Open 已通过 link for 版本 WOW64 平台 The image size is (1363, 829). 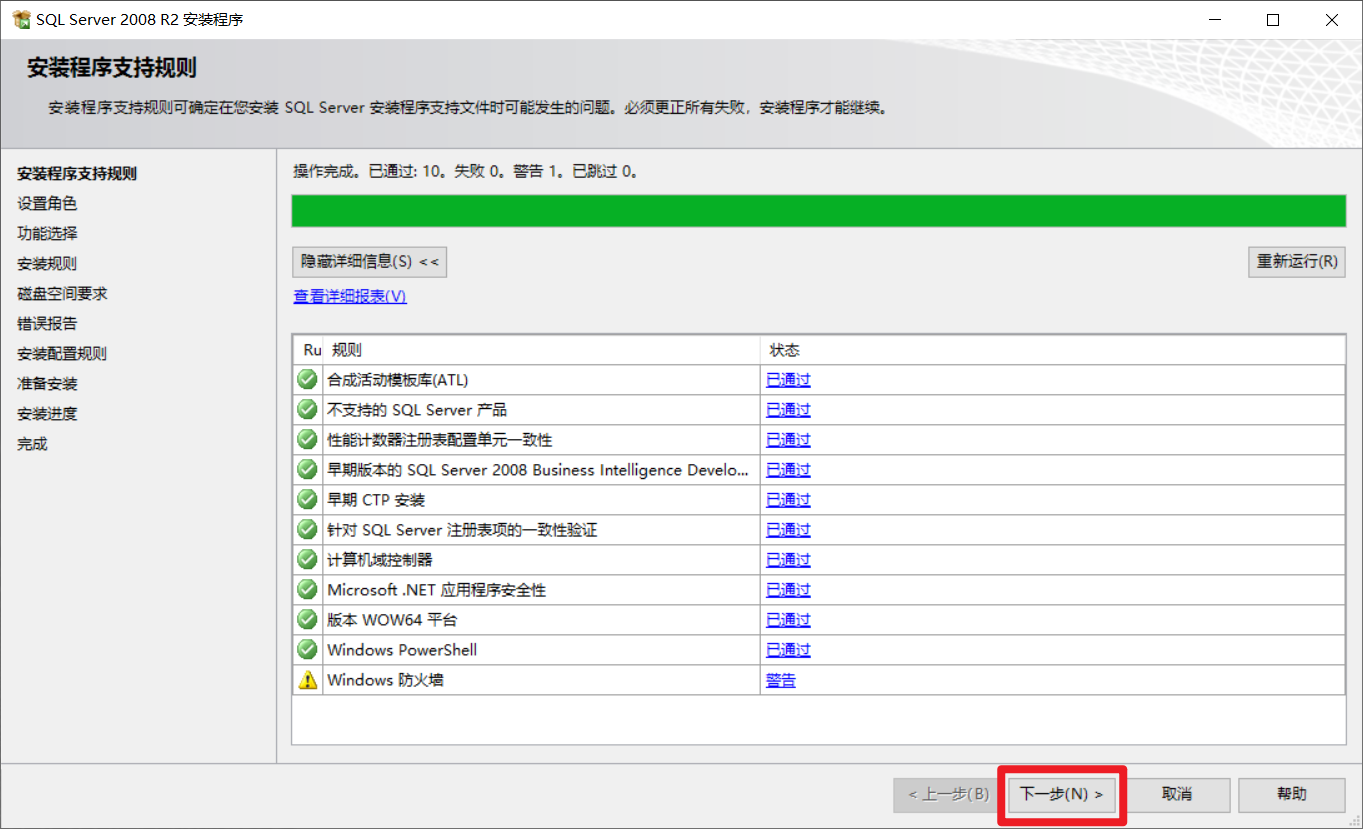(x=788, y=620)
